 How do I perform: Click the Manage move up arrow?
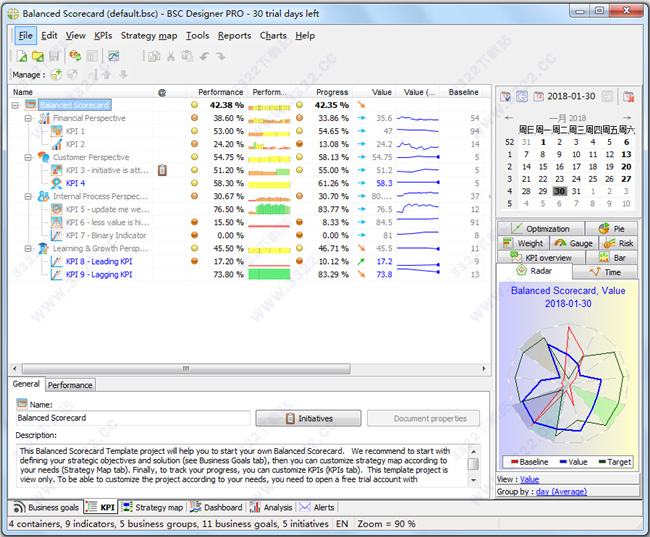point(107,75)
